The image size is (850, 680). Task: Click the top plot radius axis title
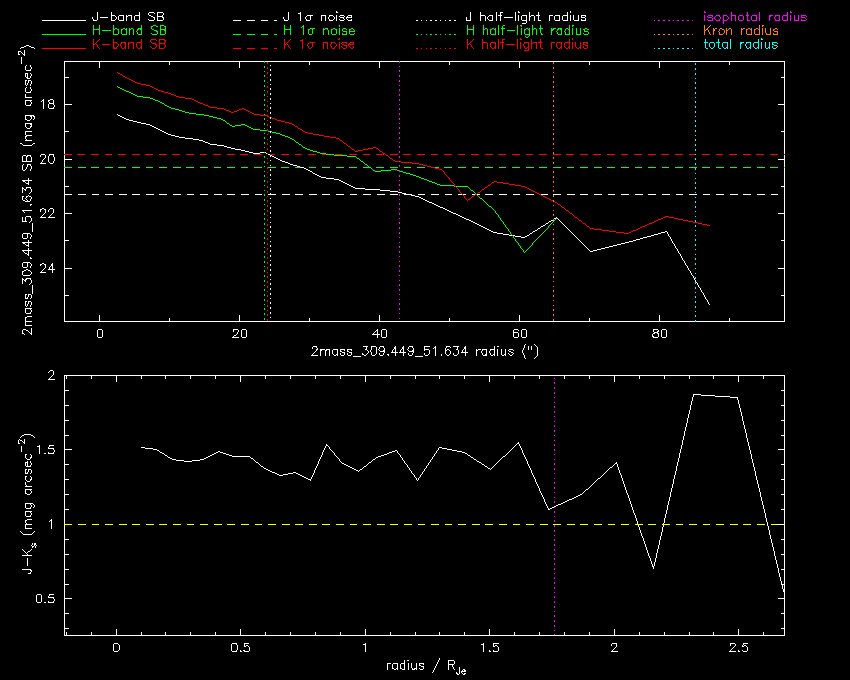(x=424, y=351)
